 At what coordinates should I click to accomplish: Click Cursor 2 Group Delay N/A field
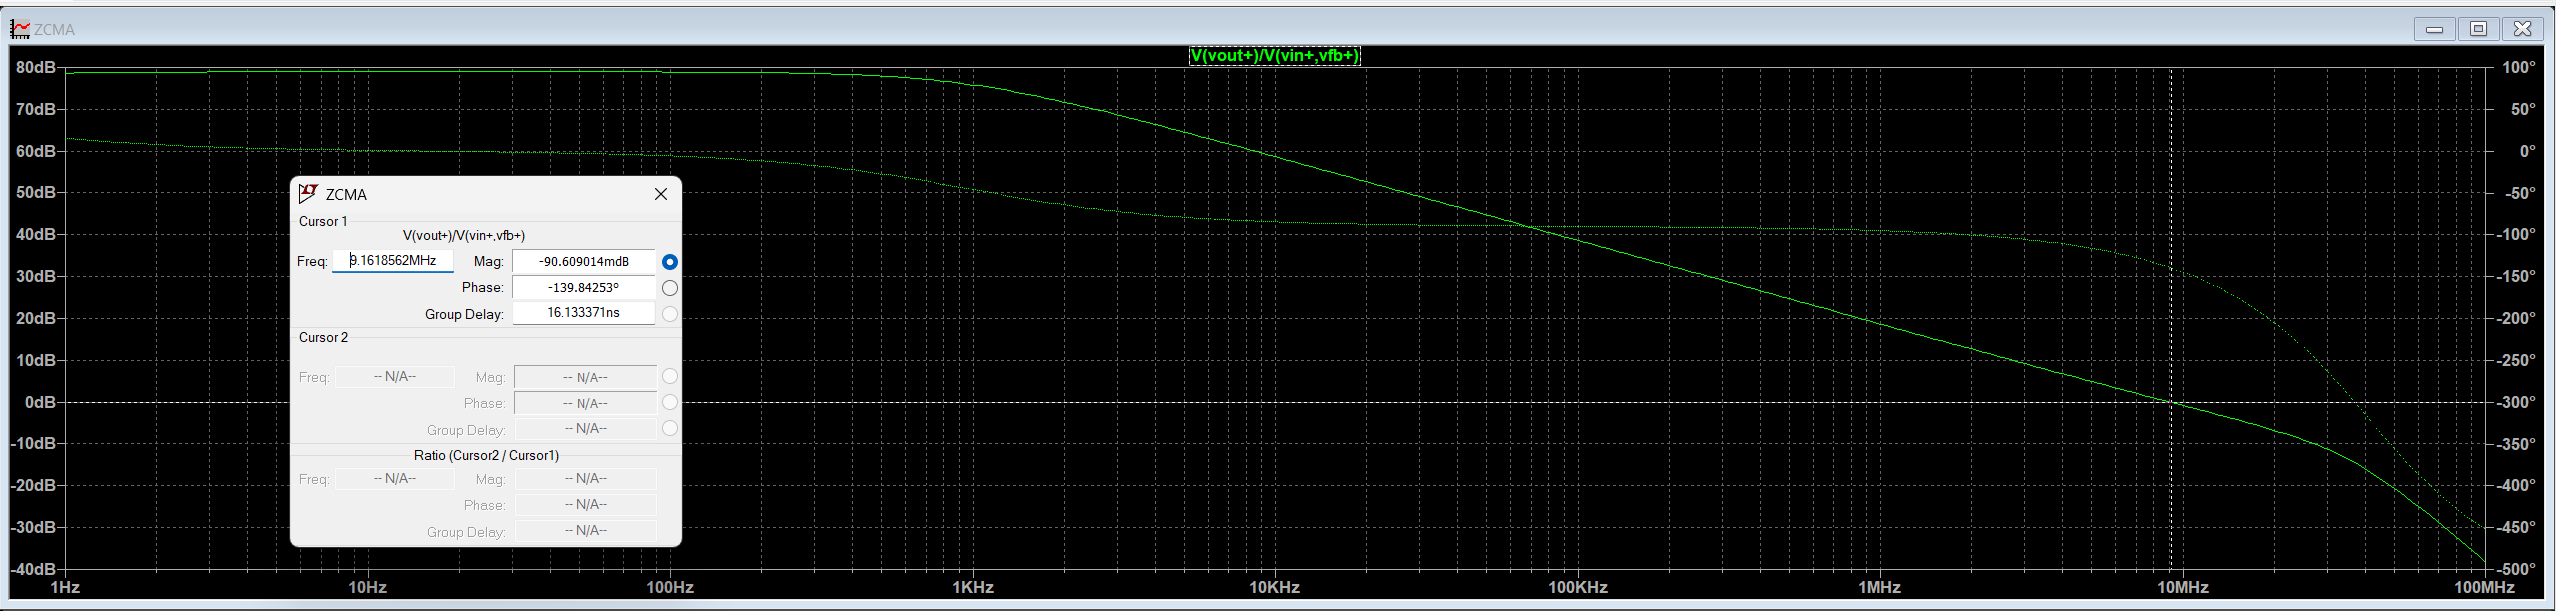(x=585, y=429)
